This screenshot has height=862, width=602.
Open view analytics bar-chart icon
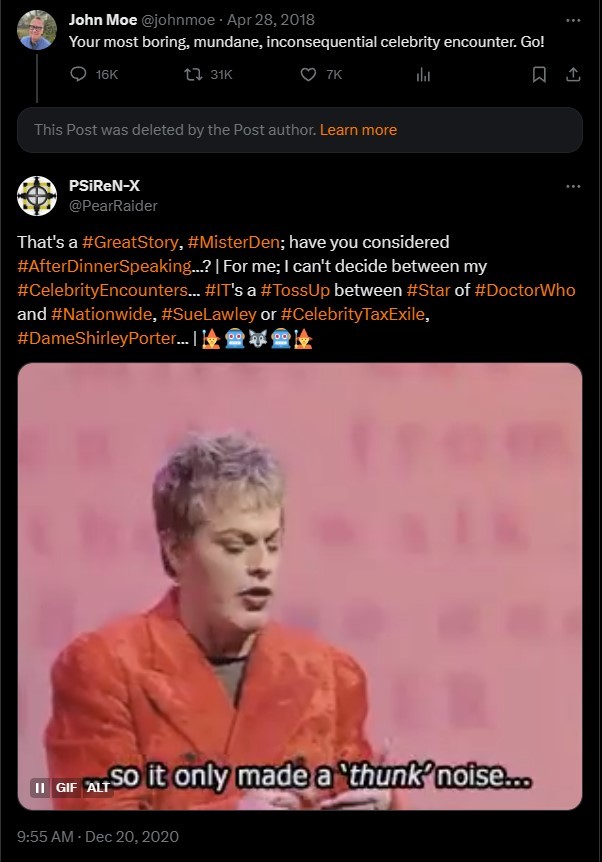423,74
